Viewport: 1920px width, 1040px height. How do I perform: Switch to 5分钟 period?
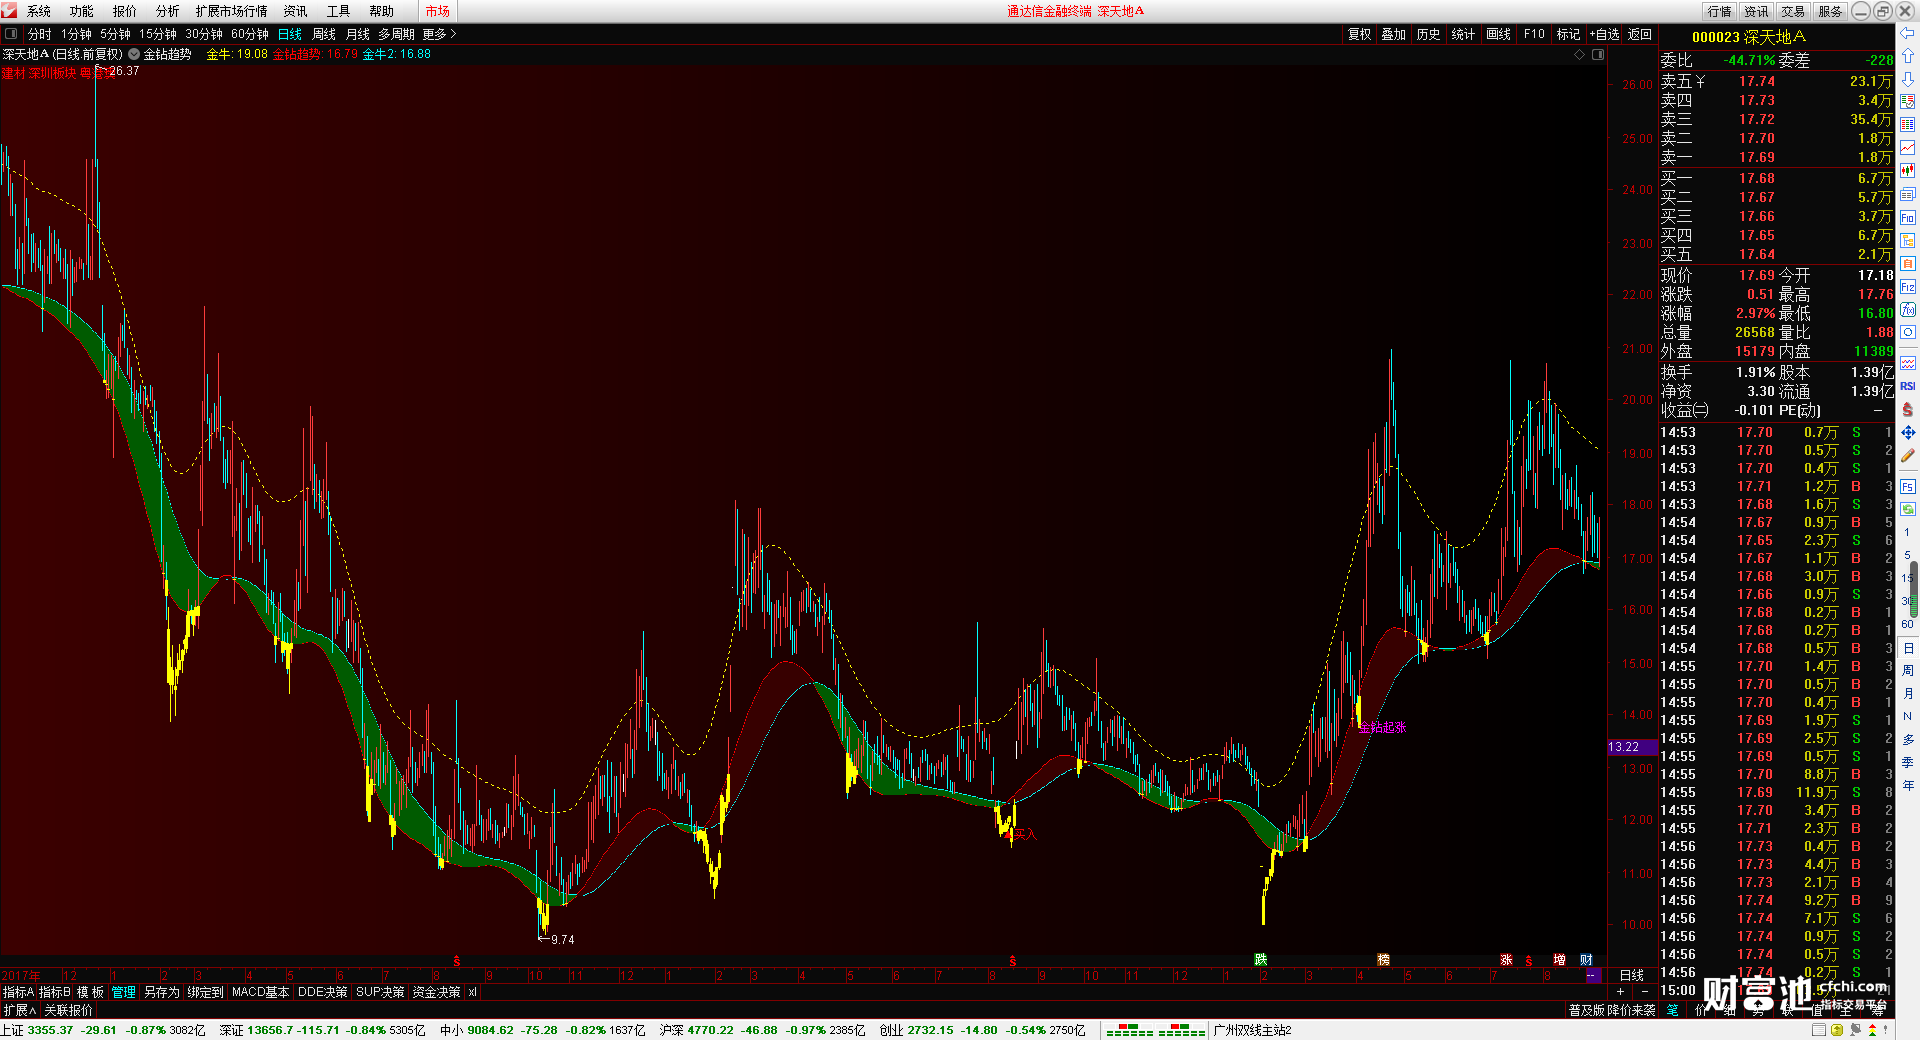(x=116, y=34)
